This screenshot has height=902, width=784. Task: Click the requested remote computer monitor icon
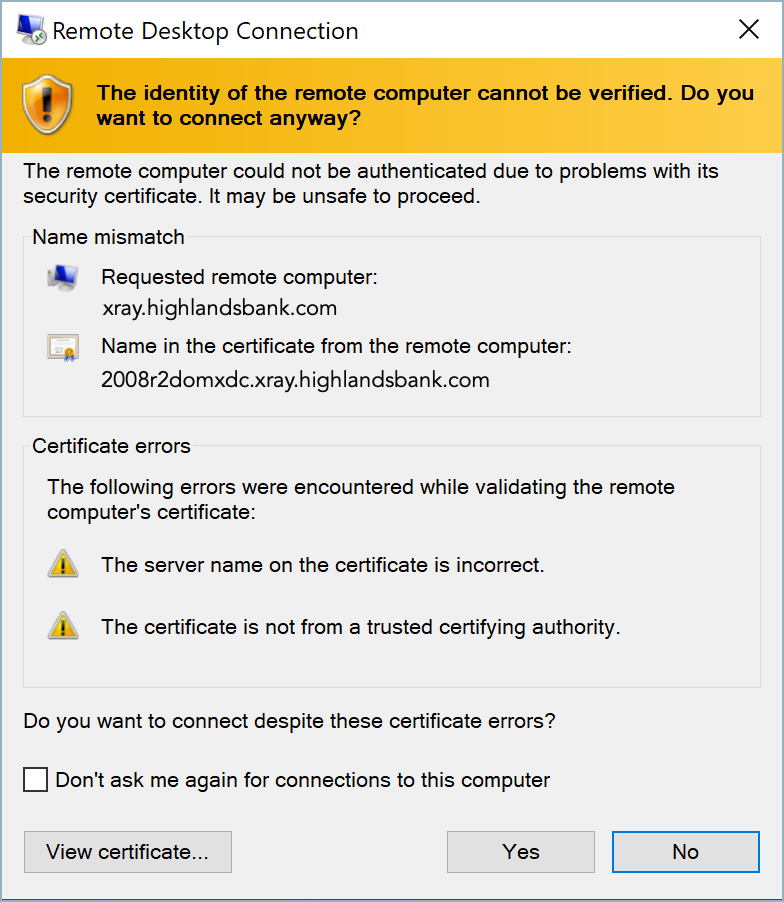62,277
